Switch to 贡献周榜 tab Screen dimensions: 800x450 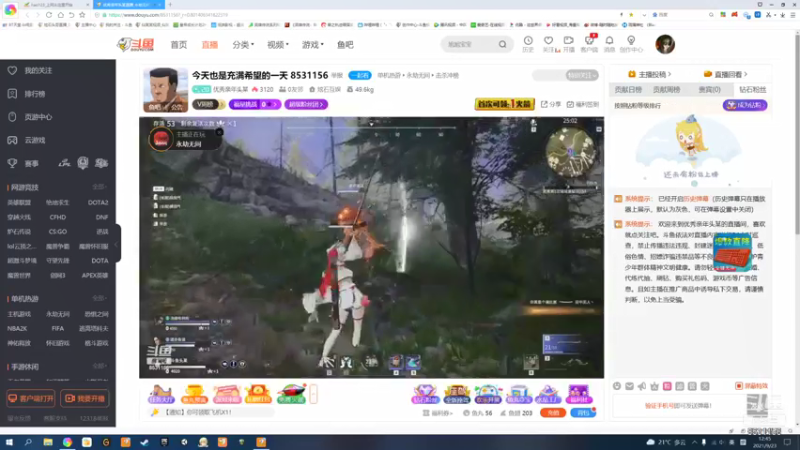coord(666,90)
